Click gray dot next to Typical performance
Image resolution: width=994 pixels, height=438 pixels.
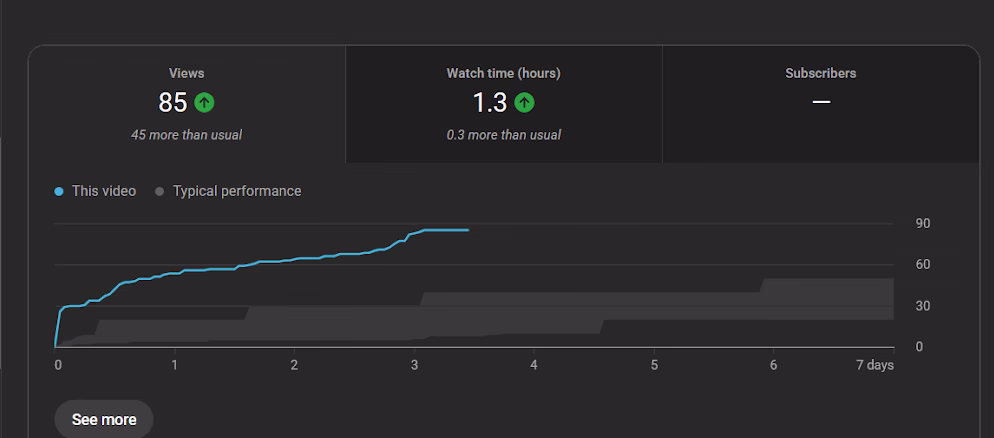pos(160,191)
